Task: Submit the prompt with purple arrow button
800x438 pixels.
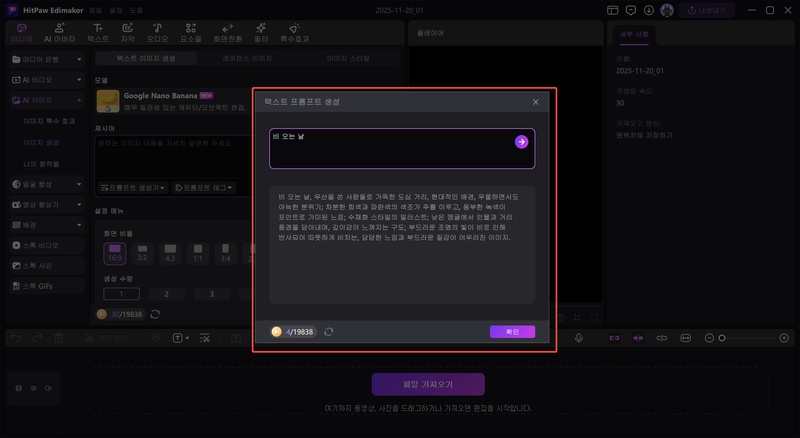Action: click(x=521, y=142)
